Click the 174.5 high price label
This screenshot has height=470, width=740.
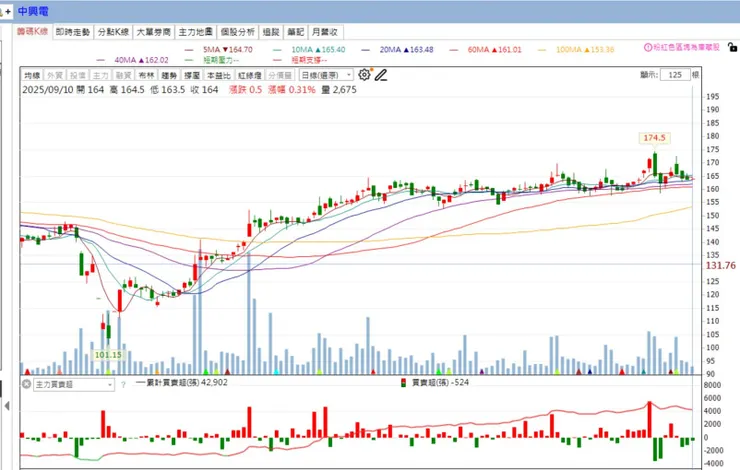(x=654, y=138)
